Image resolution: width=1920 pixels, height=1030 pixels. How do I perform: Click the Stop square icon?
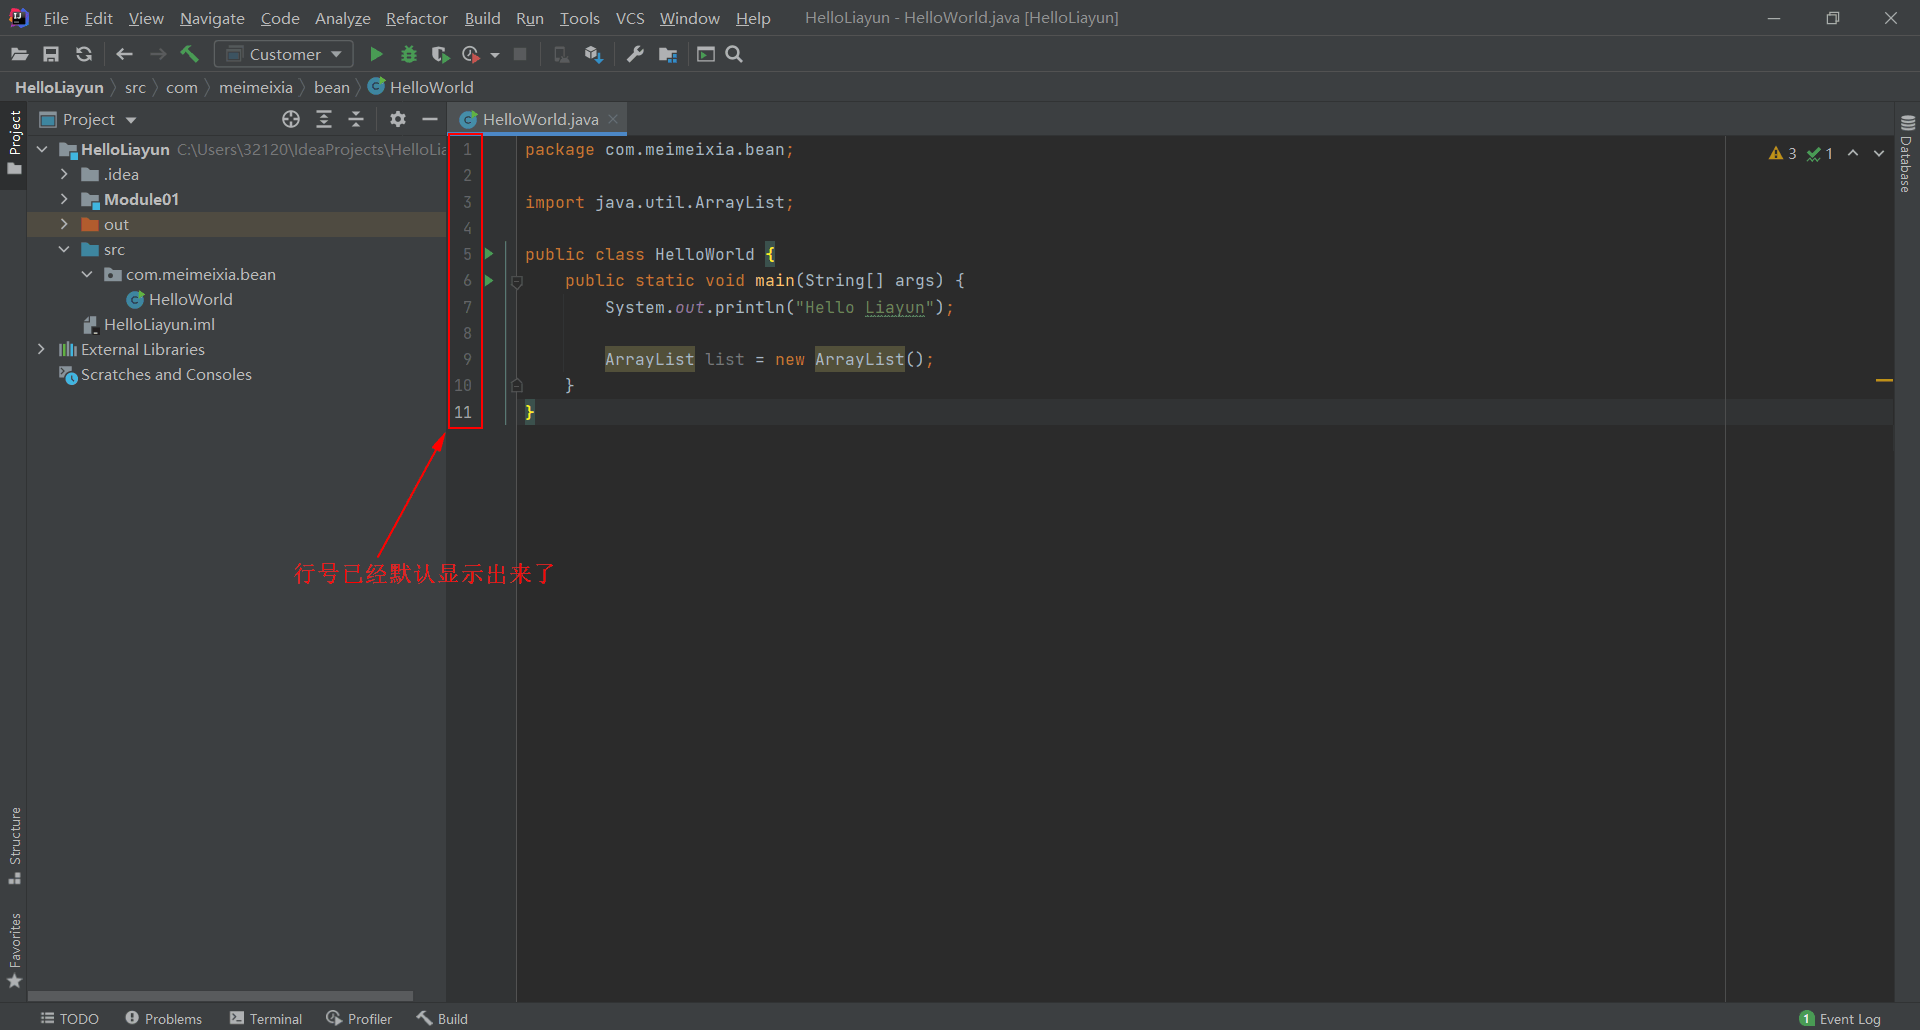[520, 54]
